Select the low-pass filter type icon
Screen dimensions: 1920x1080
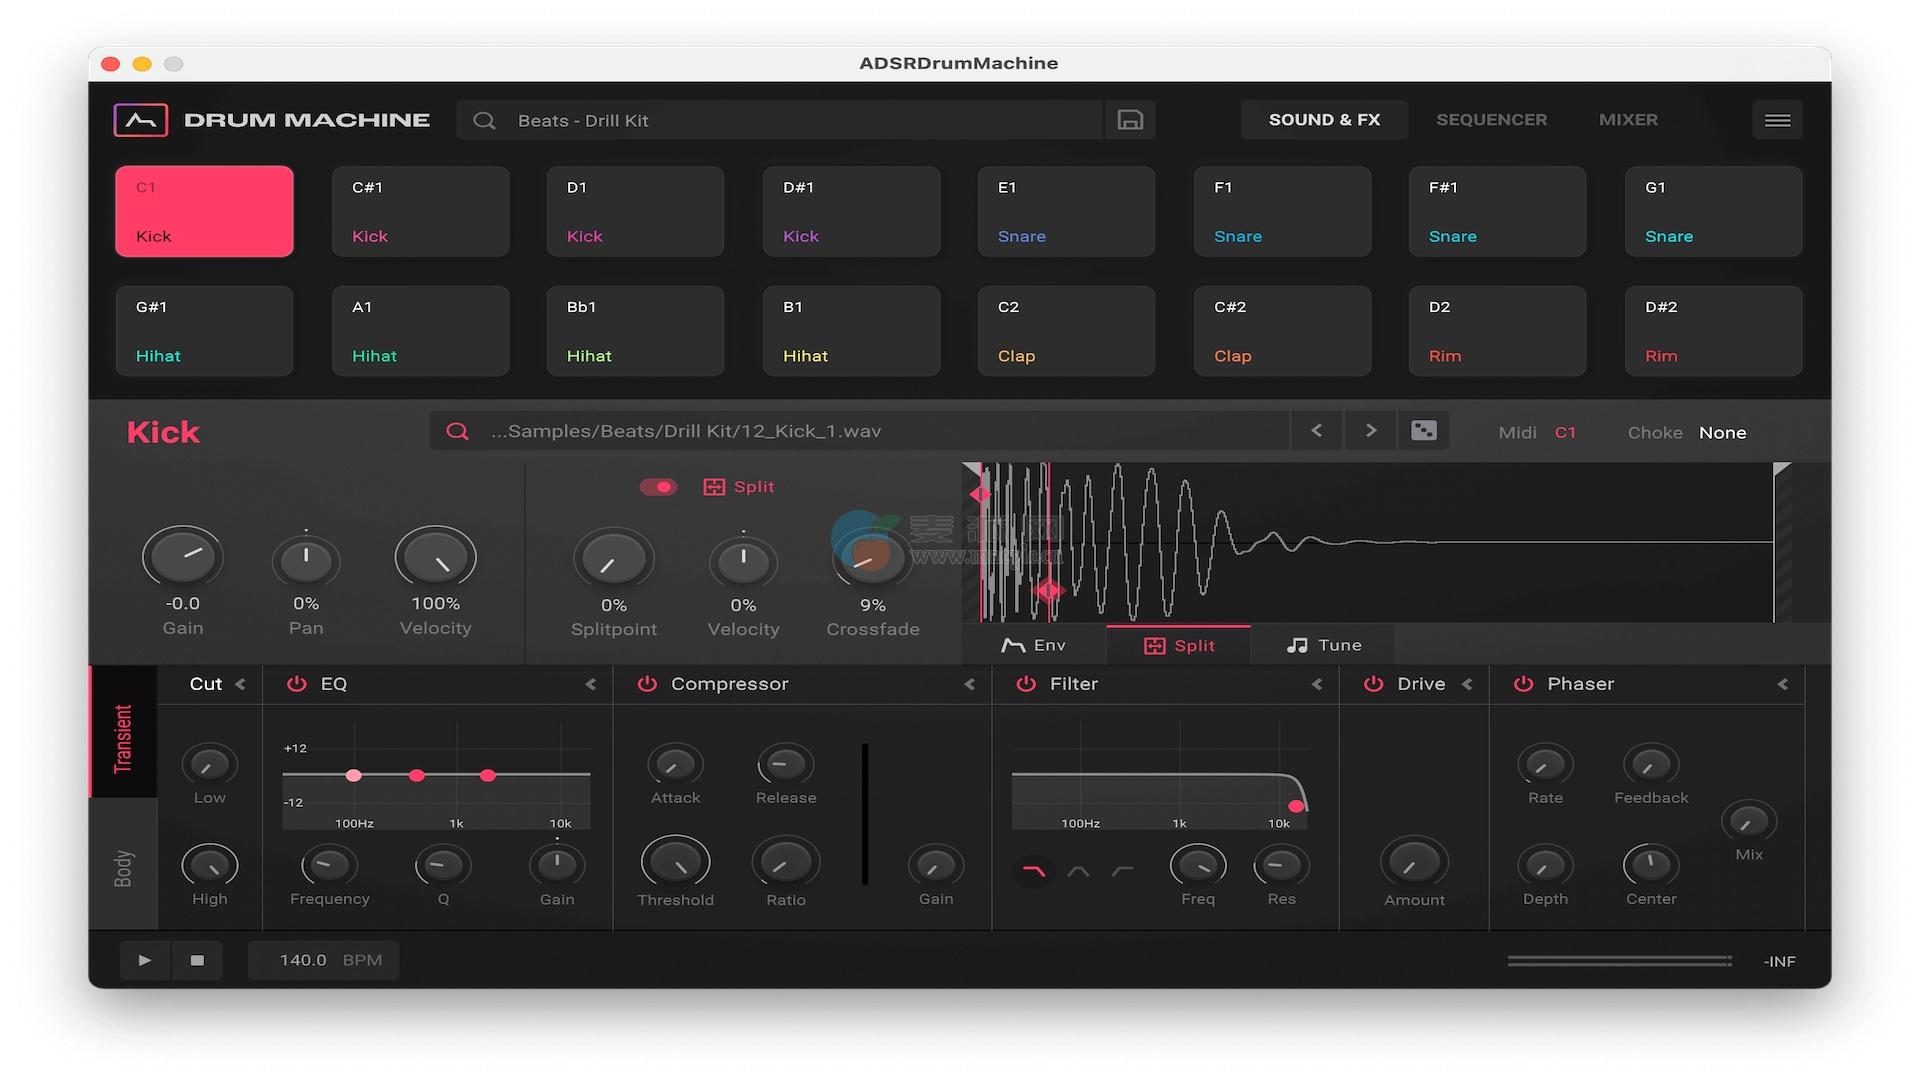coord(1033,872)
